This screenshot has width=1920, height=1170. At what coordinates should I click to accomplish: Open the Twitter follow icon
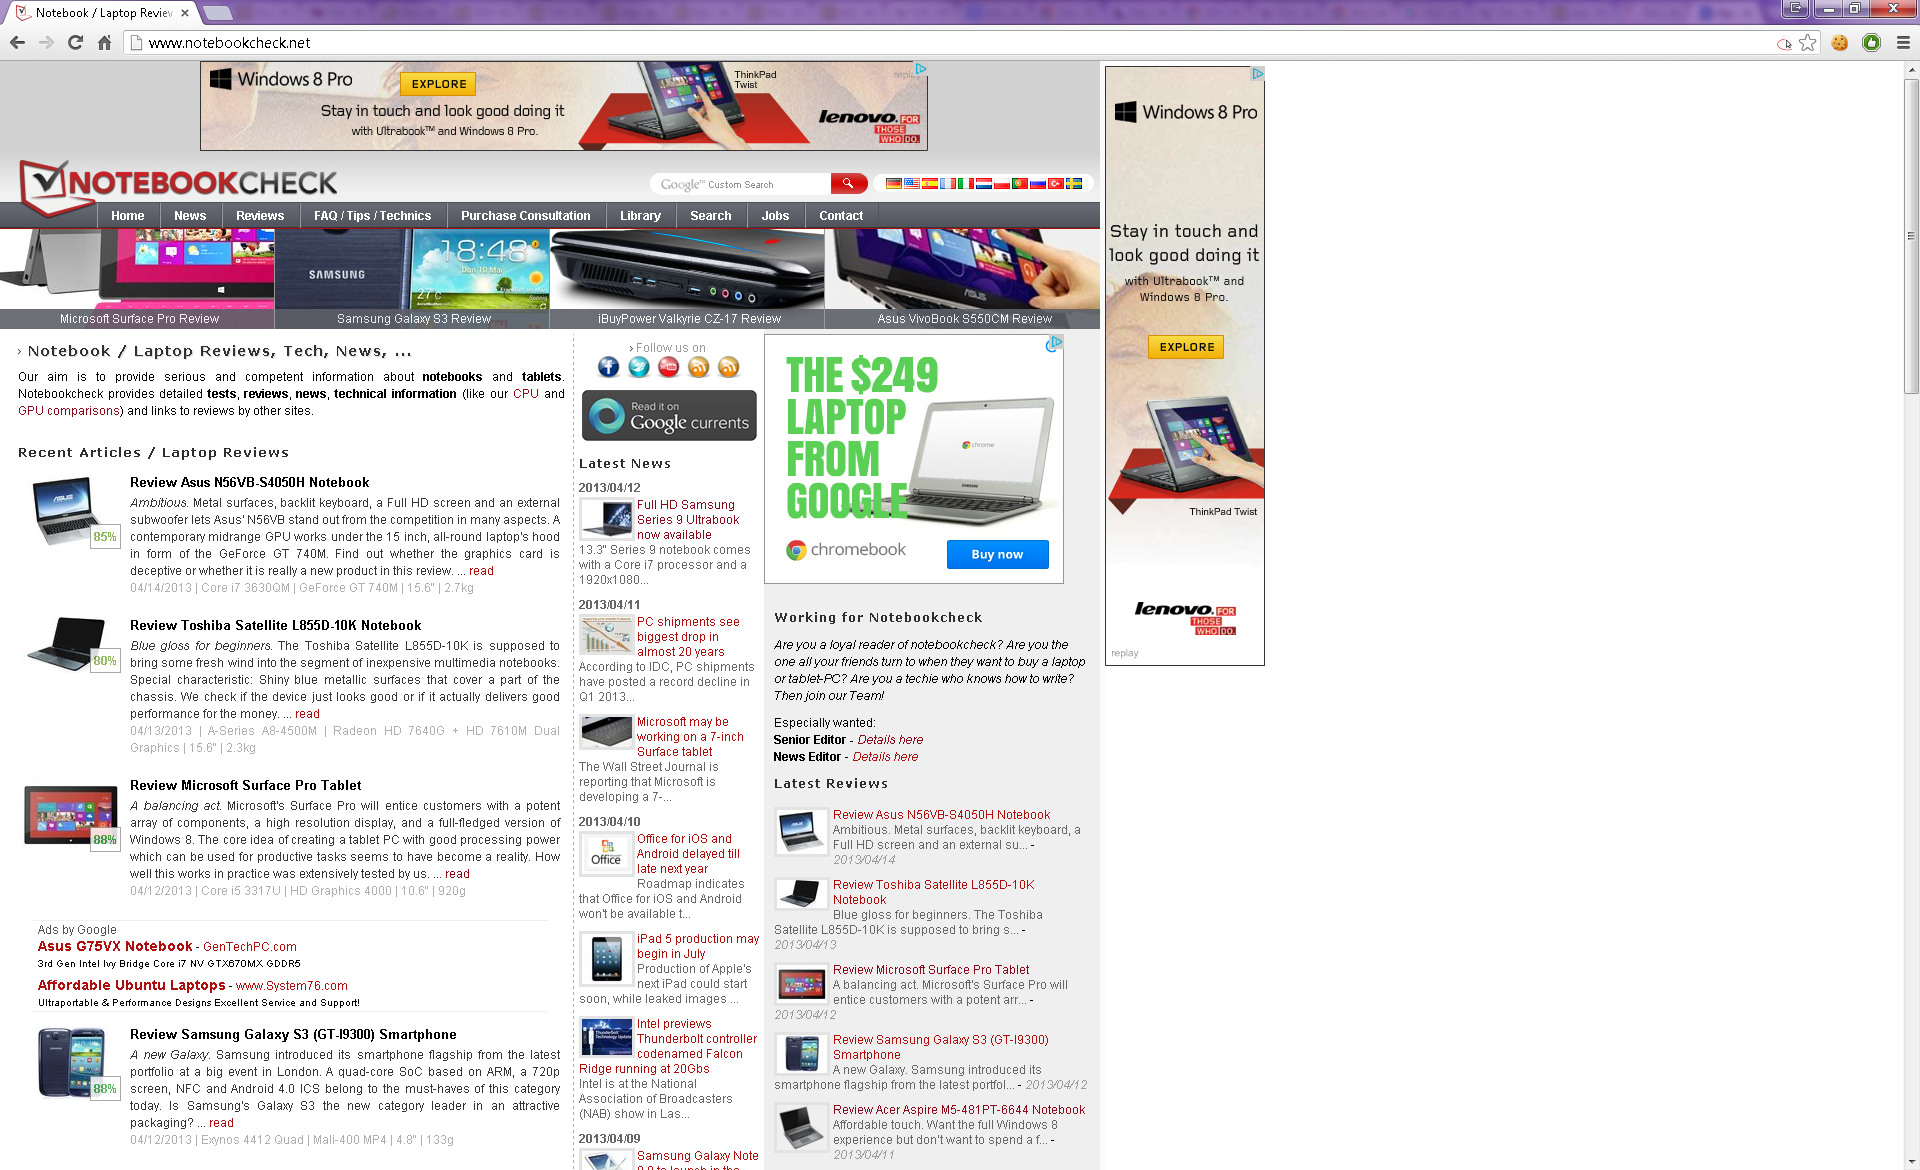(638, 367)
